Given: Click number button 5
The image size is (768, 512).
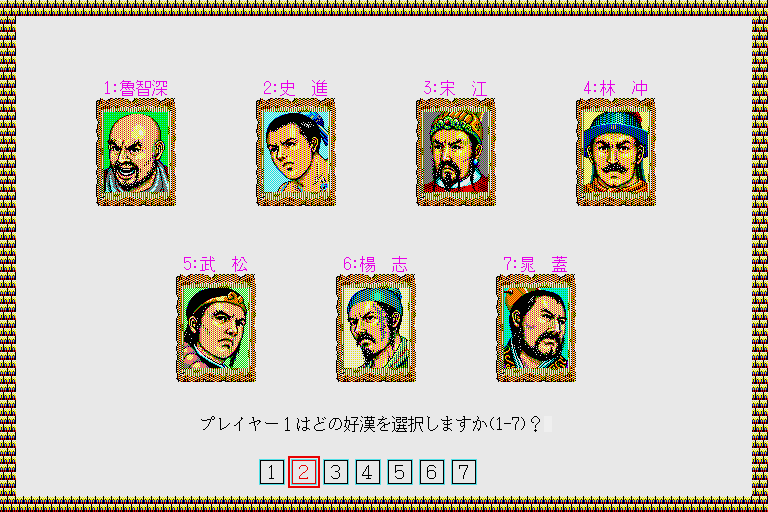Looking at the screenshot, I should click(400, 472).
